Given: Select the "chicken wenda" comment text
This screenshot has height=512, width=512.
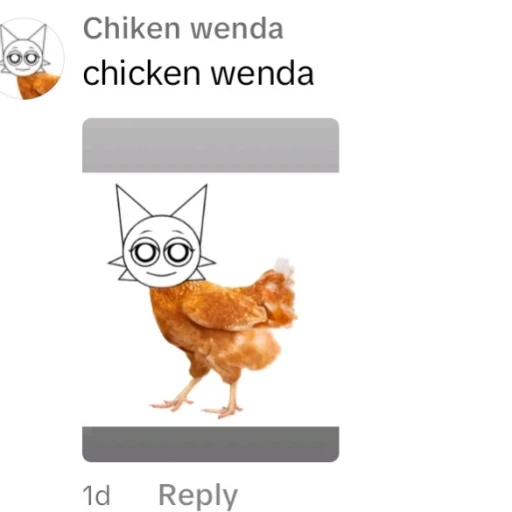Looking at the screenshot, I should click(198, 73).
